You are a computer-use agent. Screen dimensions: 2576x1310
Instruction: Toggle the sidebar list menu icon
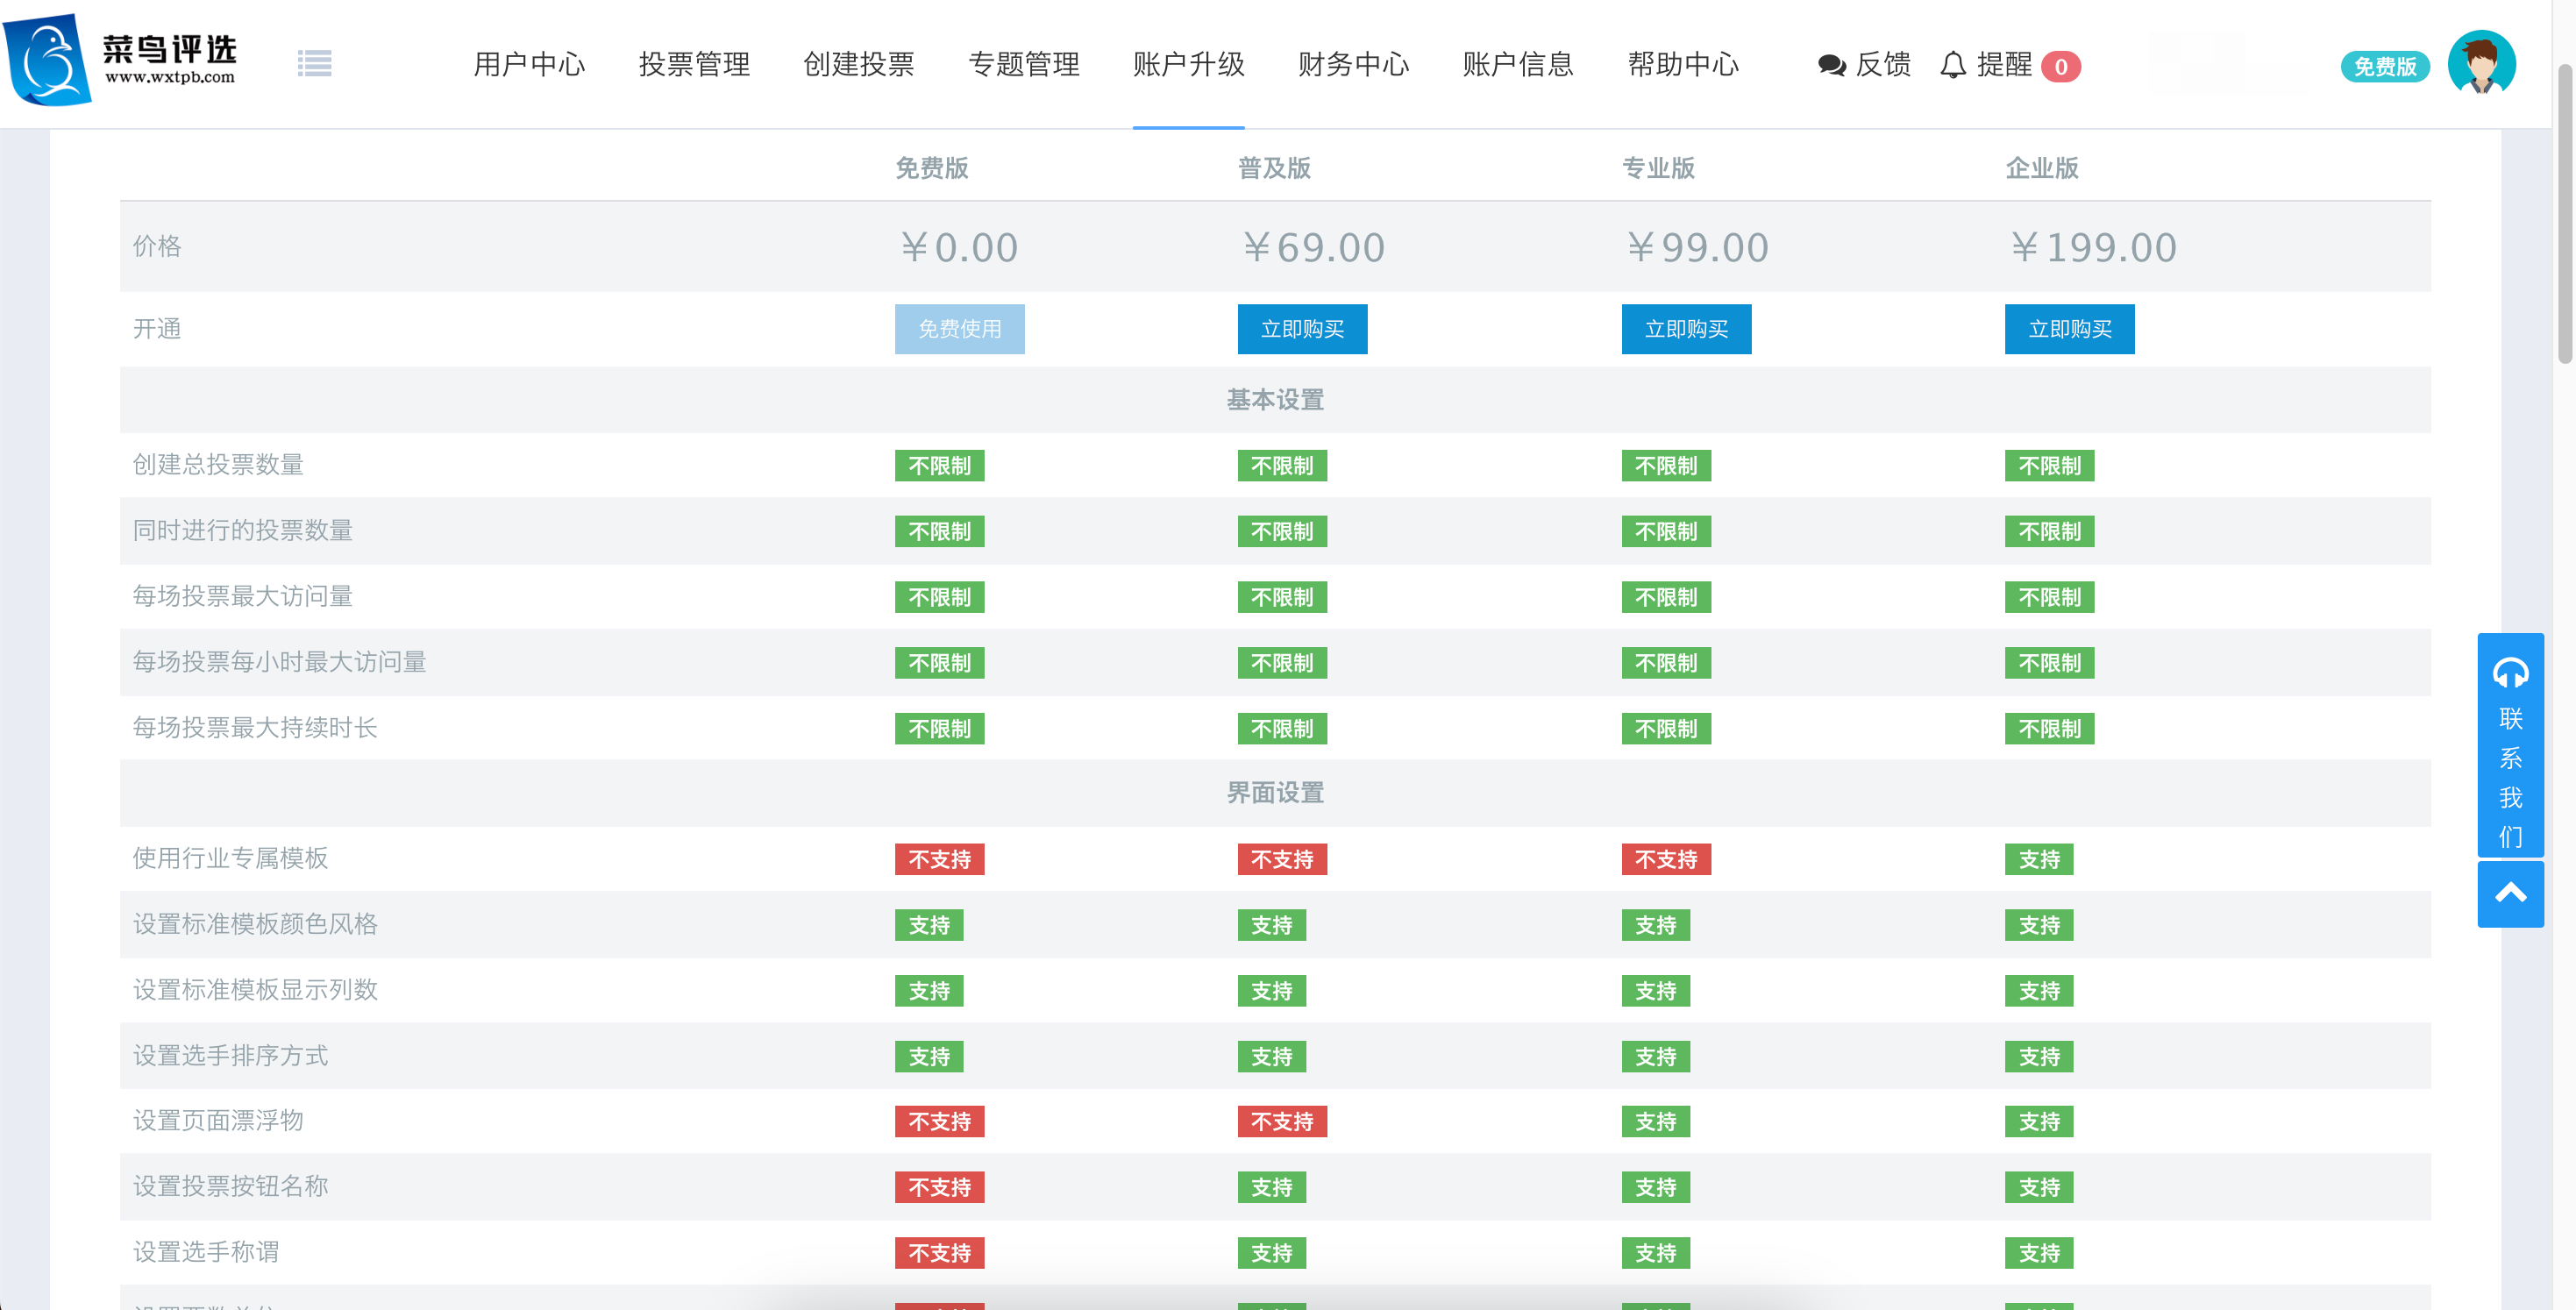pos(314,64)
